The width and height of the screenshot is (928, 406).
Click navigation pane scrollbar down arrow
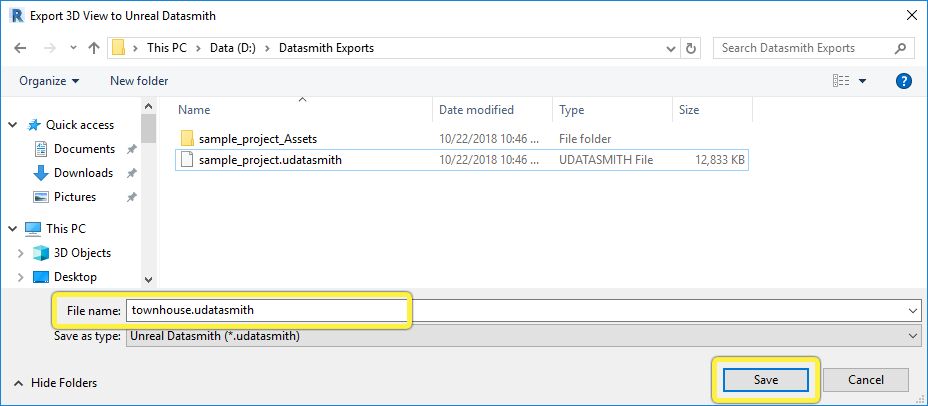pyautogui.click(x=149, y=279)
